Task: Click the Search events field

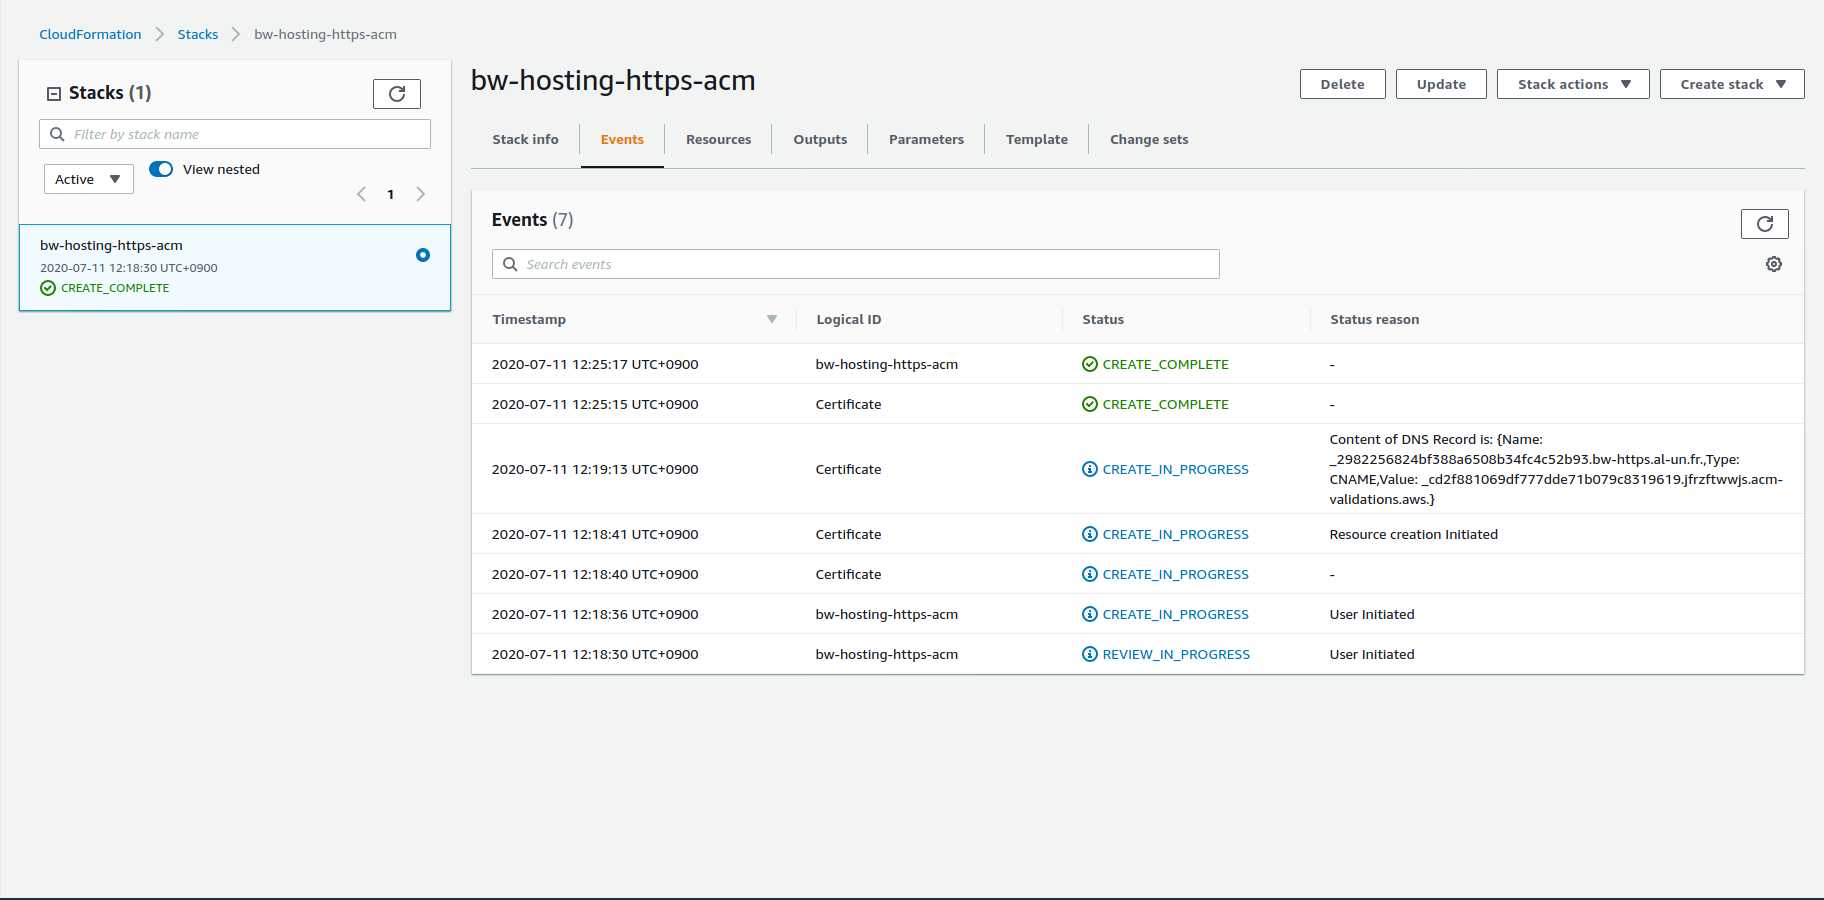Action: click(x=856, y=264)
